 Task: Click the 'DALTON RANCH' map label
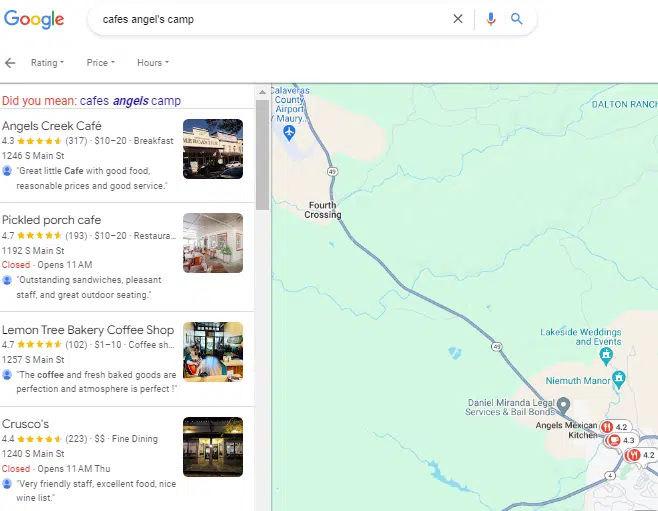point(624,104)
